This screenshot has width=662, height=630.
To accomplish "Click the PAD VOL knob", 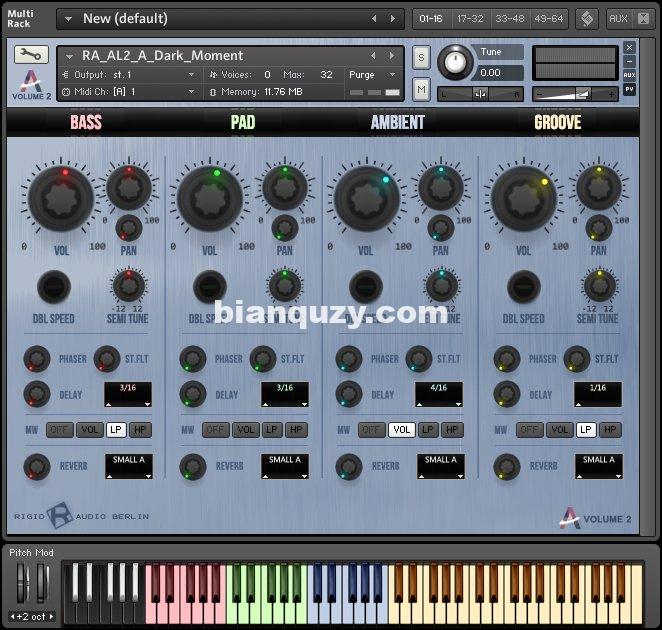I will 210,198.
